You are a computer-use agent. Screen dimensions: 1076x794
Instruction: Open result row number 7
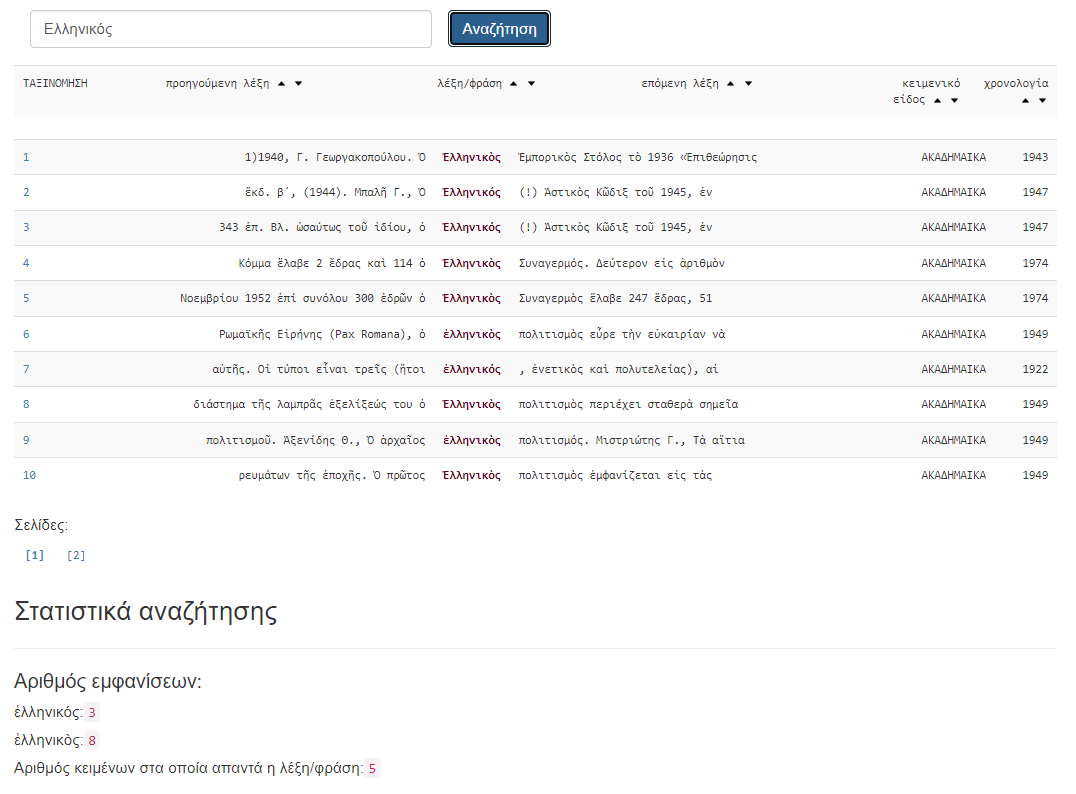click(x=26, y=369)
